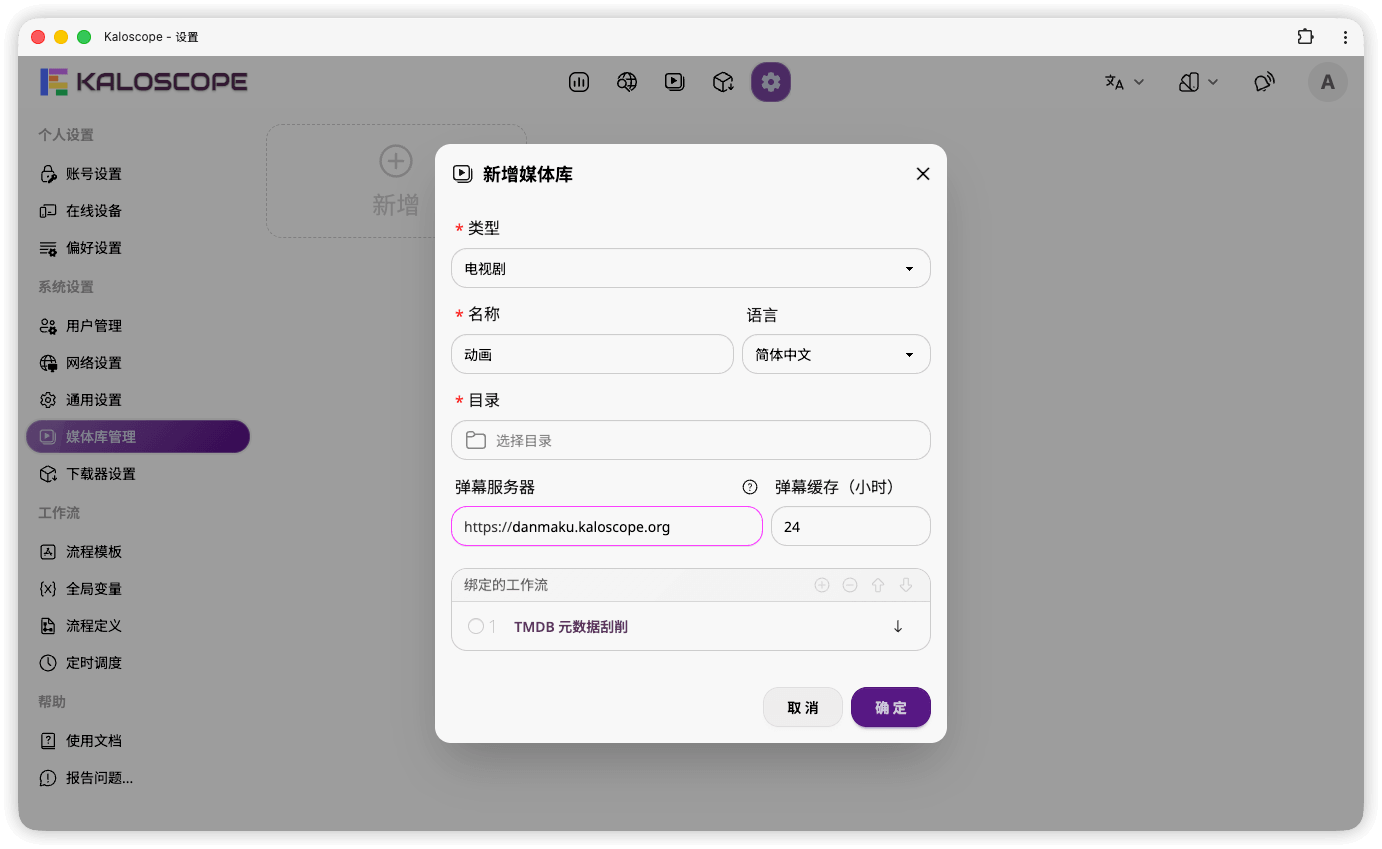Click the 新增媒体库 dialog title icon

(x=462, y=174)
